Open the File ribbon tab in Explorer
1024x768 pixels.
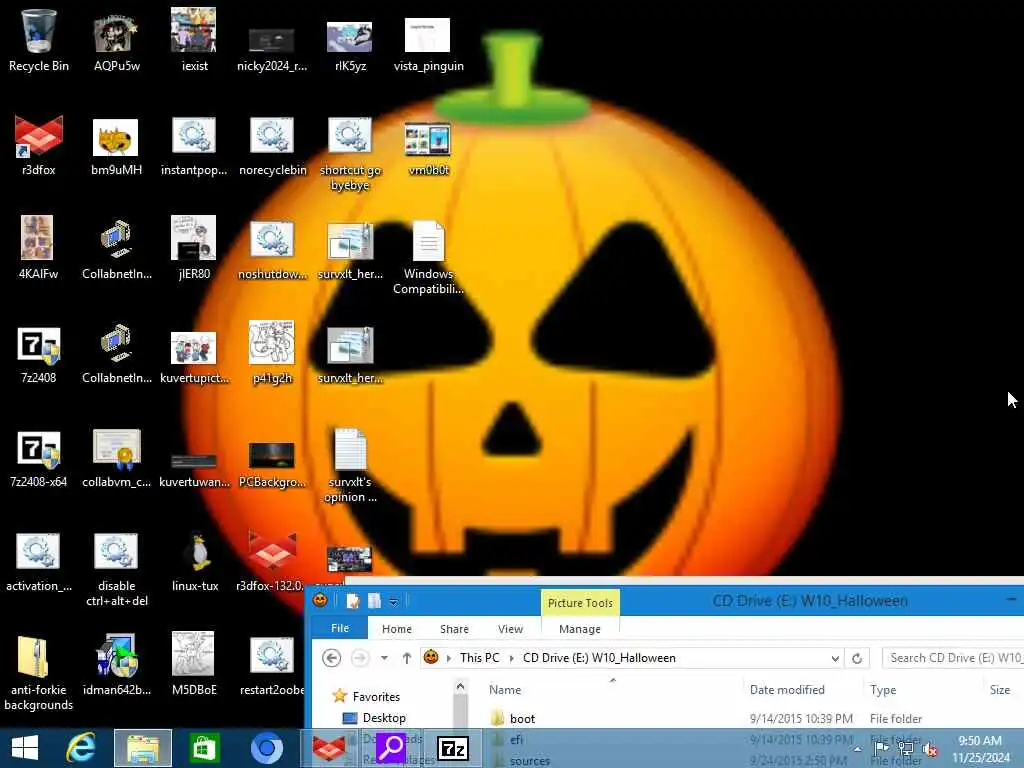340,628
